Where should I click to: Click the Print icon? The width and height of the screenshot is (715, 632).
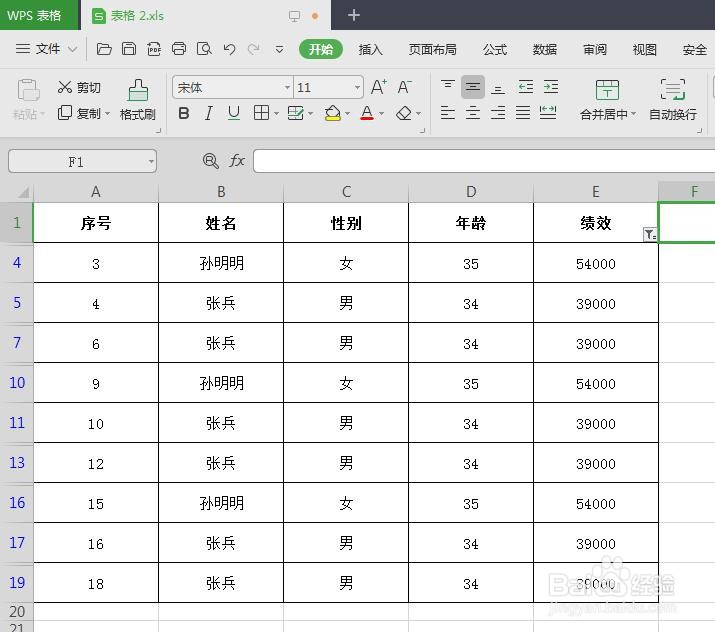click(x=179, y=49)
